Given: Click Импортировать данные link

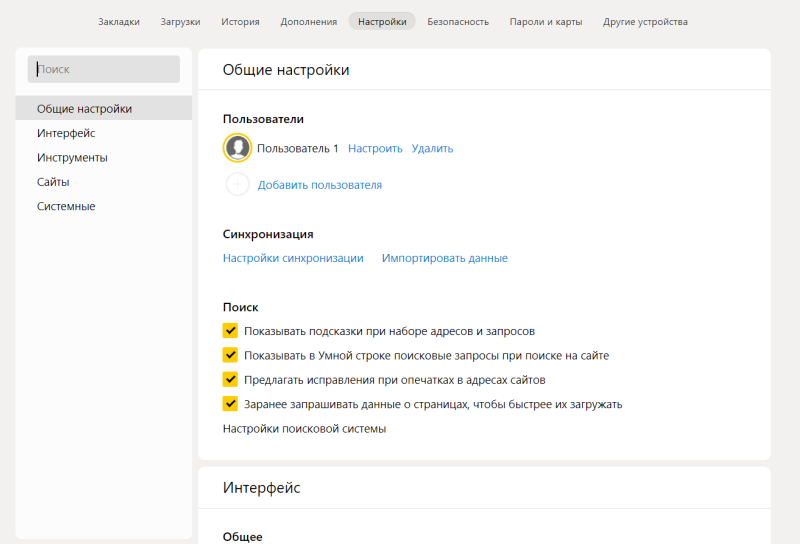Looking at the screenshot, I should click(444, 258).
